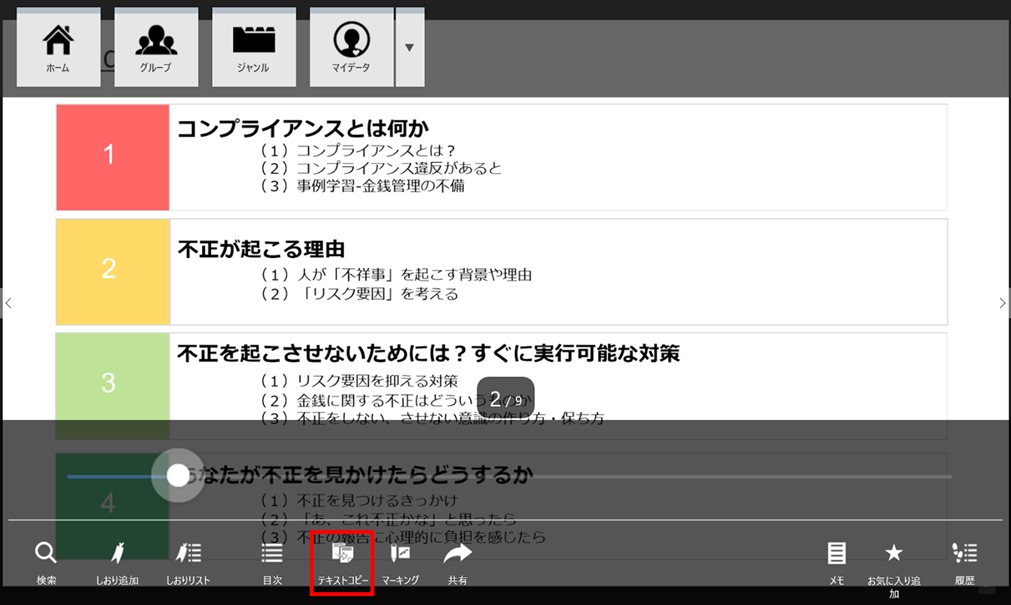Click the line （1）リスク要因を抑える対策
This screenshot has width=1011, height=605.
pos(358,381)
